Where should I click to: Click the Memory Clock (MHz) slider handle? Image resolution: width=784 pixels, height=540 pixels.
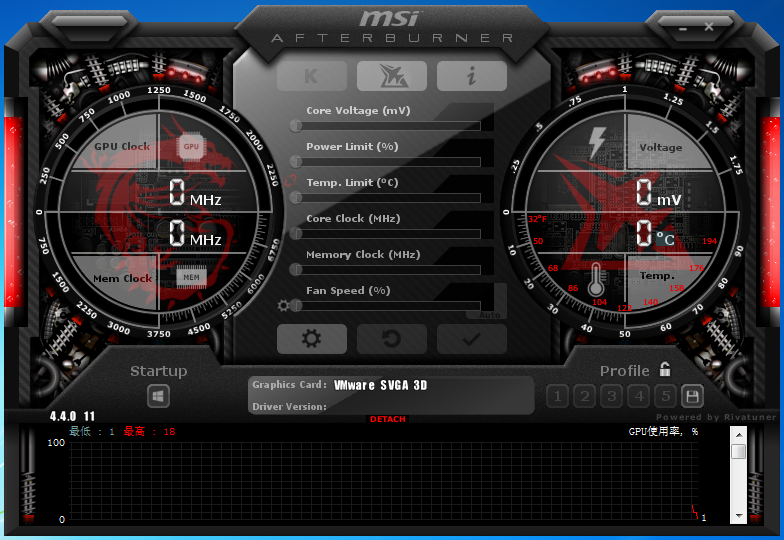[296, 270]
